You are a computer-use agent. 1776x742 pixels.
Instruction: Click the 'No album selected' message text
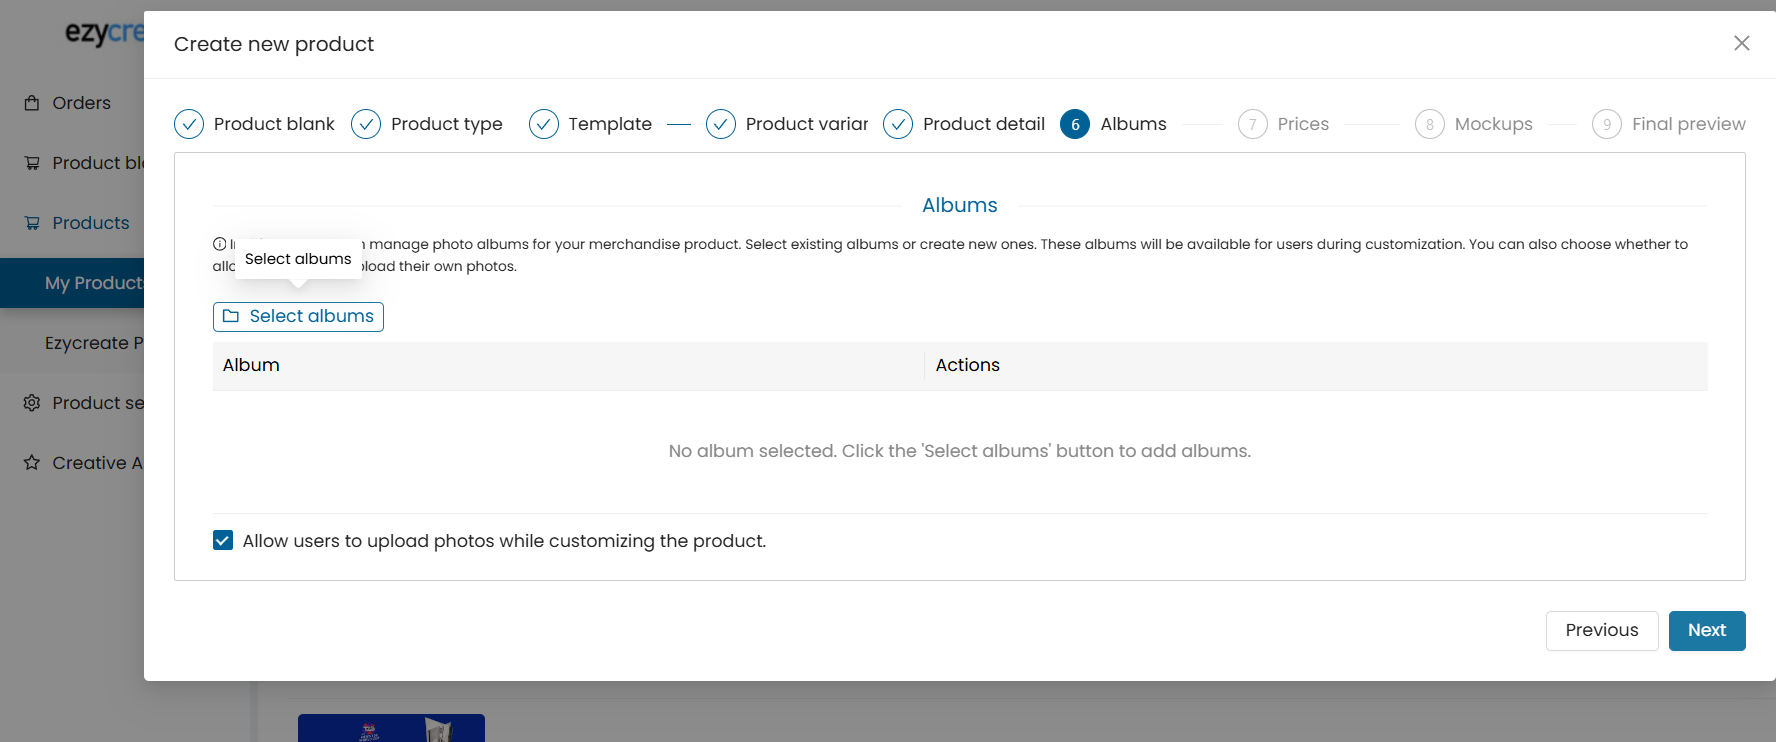(x=960, y=451)
